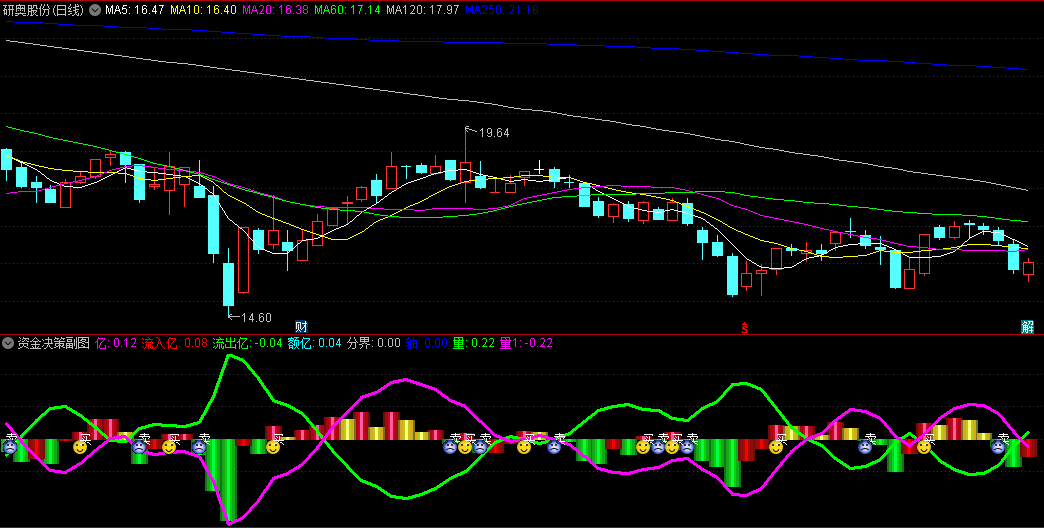Screen dimensions: 1044x528
Task: Click the green MA60: 17.14 label
Action: click(347, 10)
